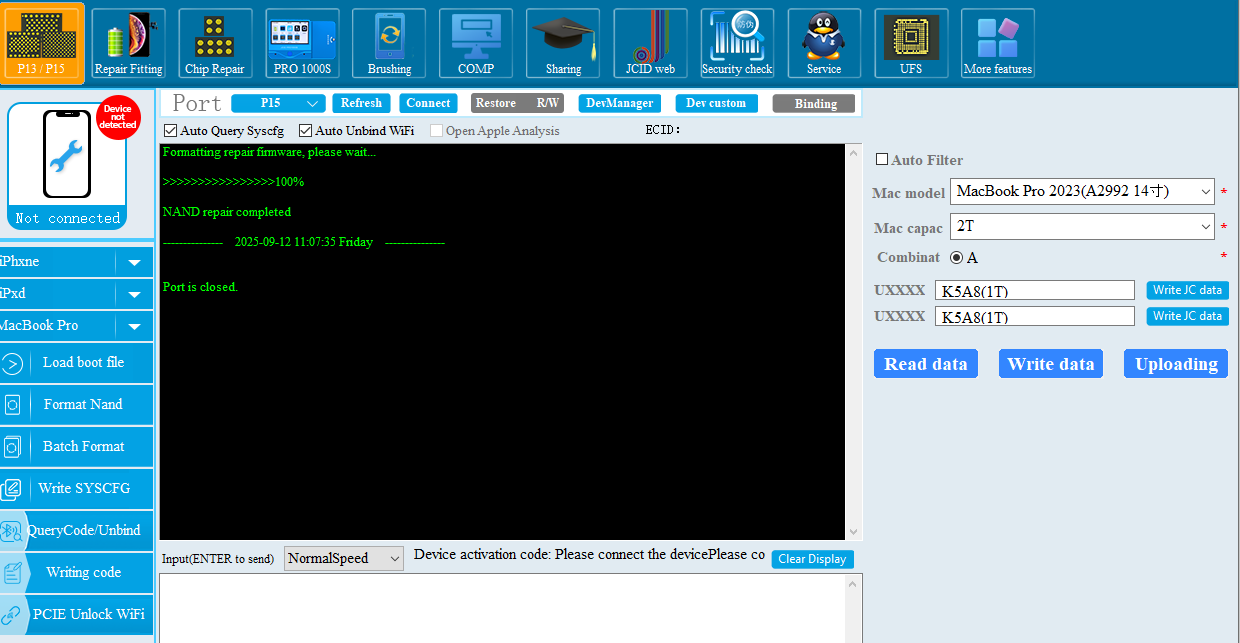Image resolution: width=1240 pixels, height=643 pixels.
Task: Open the P15 port dropdown
Action: (x=278, y=103)
